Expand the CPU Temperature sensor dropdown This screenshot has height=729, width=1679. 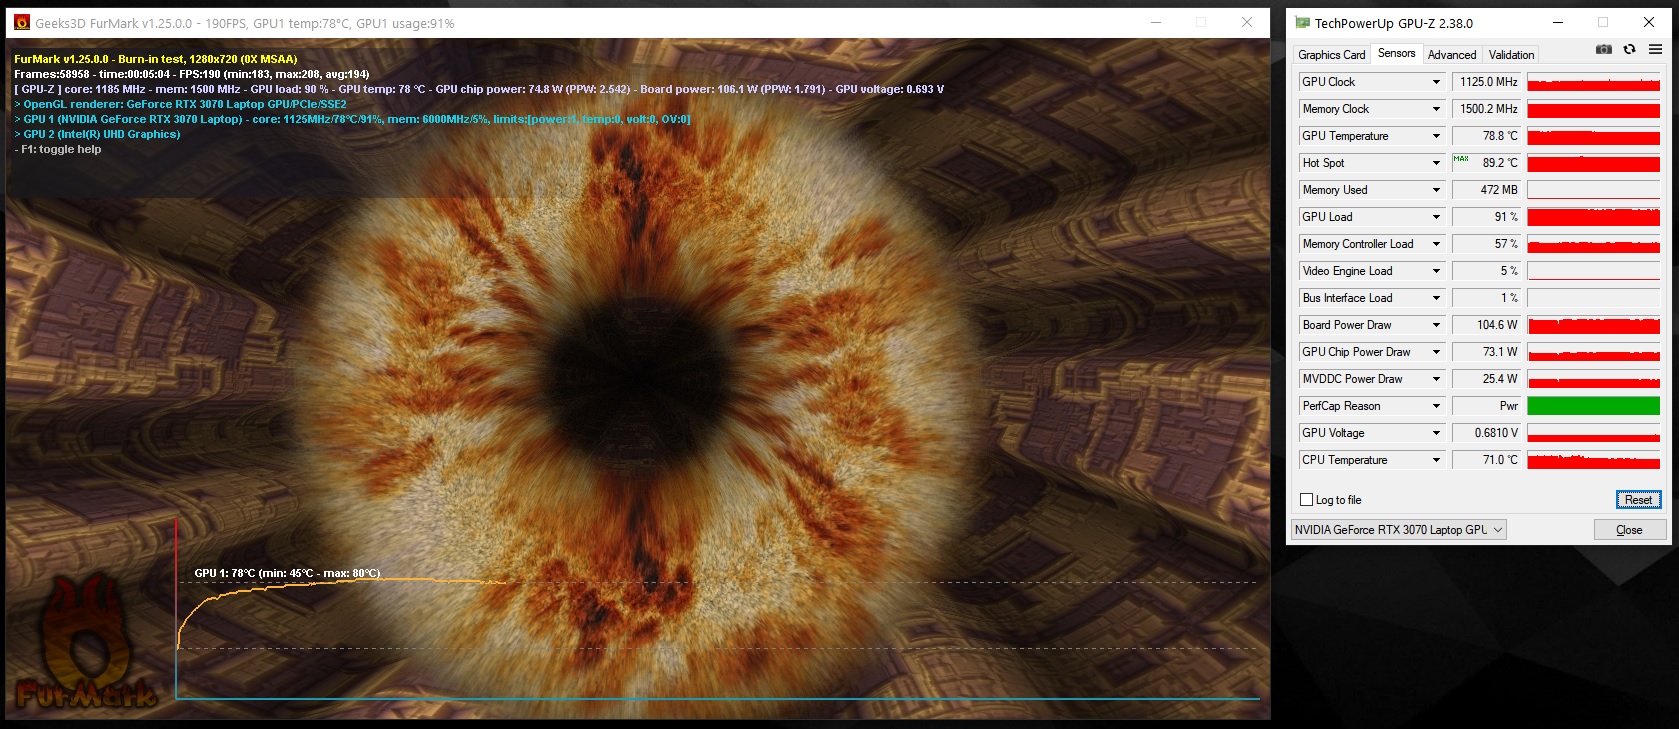point(1436,460)
